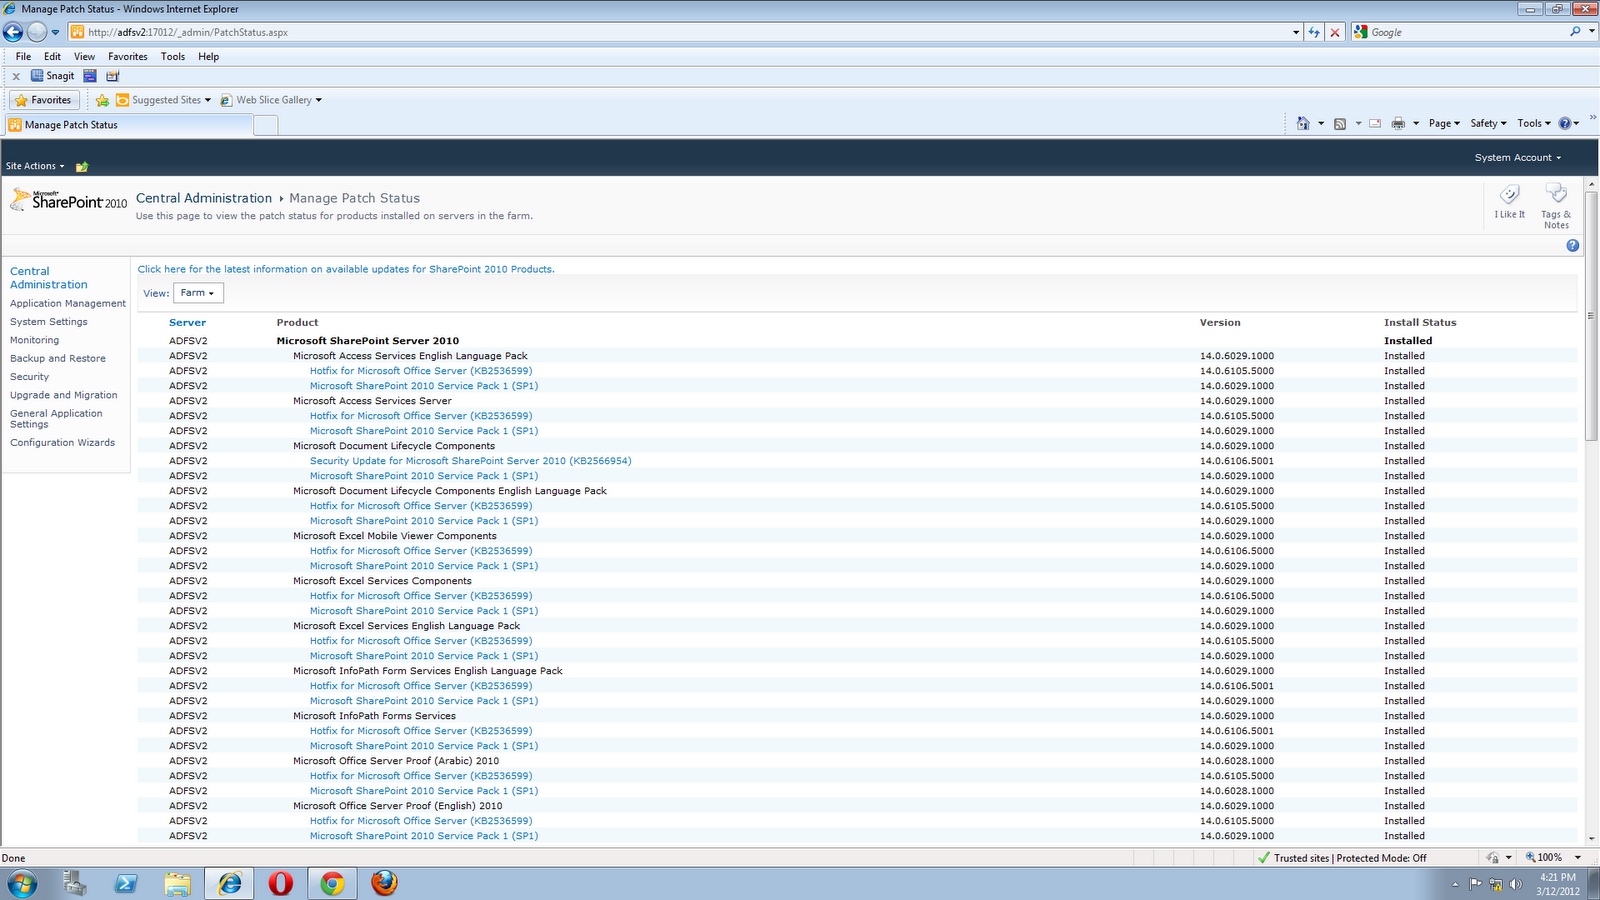Click the SharePoint 2010 logo
Viewport: 1600px width, 900px height.
pyautogui.click(x=66, y=199)
